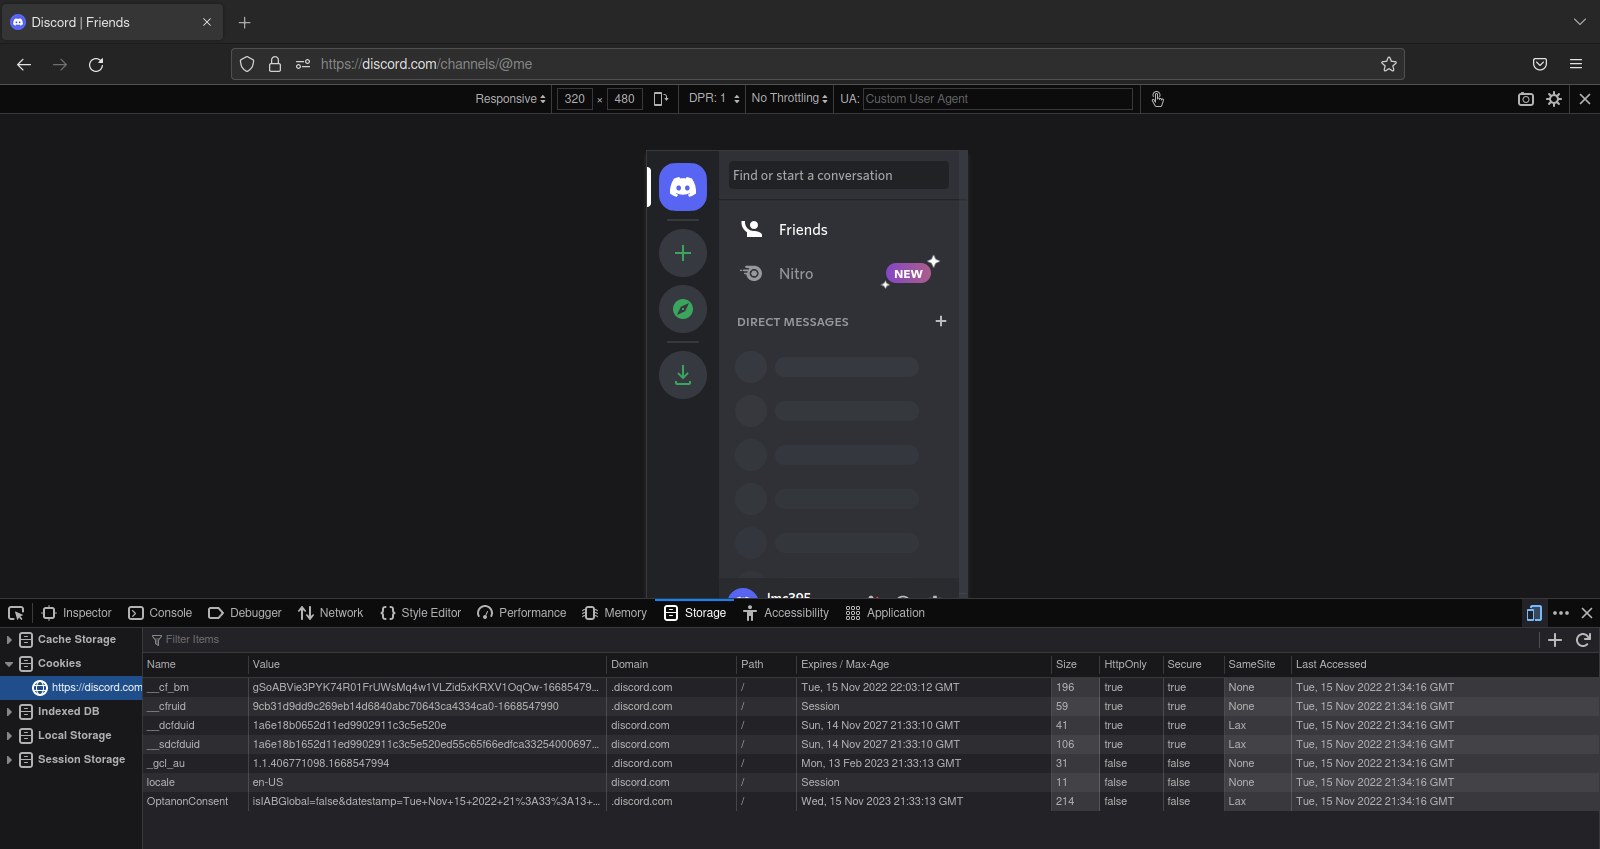Click the Download Apps arrow icon
The image size is (1600, 849).
coord(683,375)
